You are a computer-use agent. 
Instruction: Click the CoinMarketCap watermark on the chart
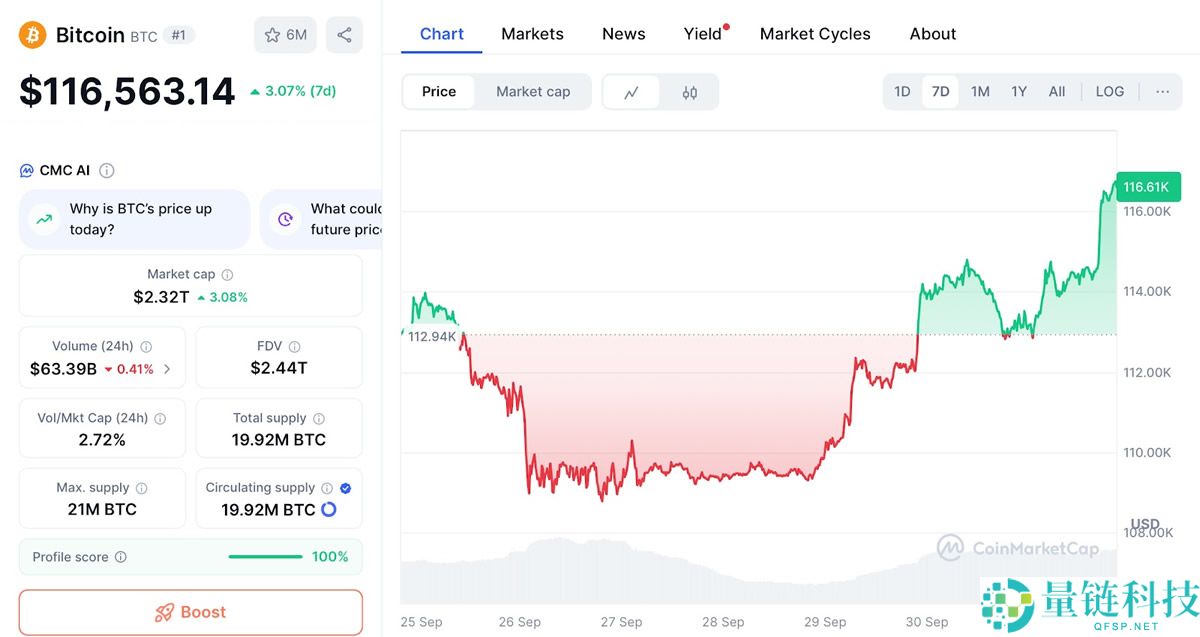pos(1020,549)
